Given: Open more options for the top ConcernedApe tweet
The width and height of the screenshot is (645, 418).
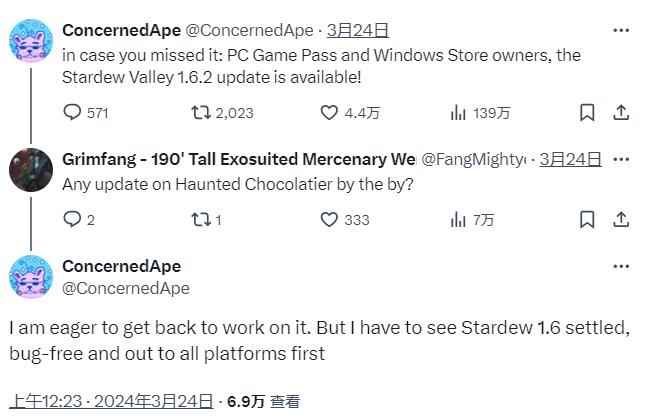Looking at the screenshot, I should point(621,30).
